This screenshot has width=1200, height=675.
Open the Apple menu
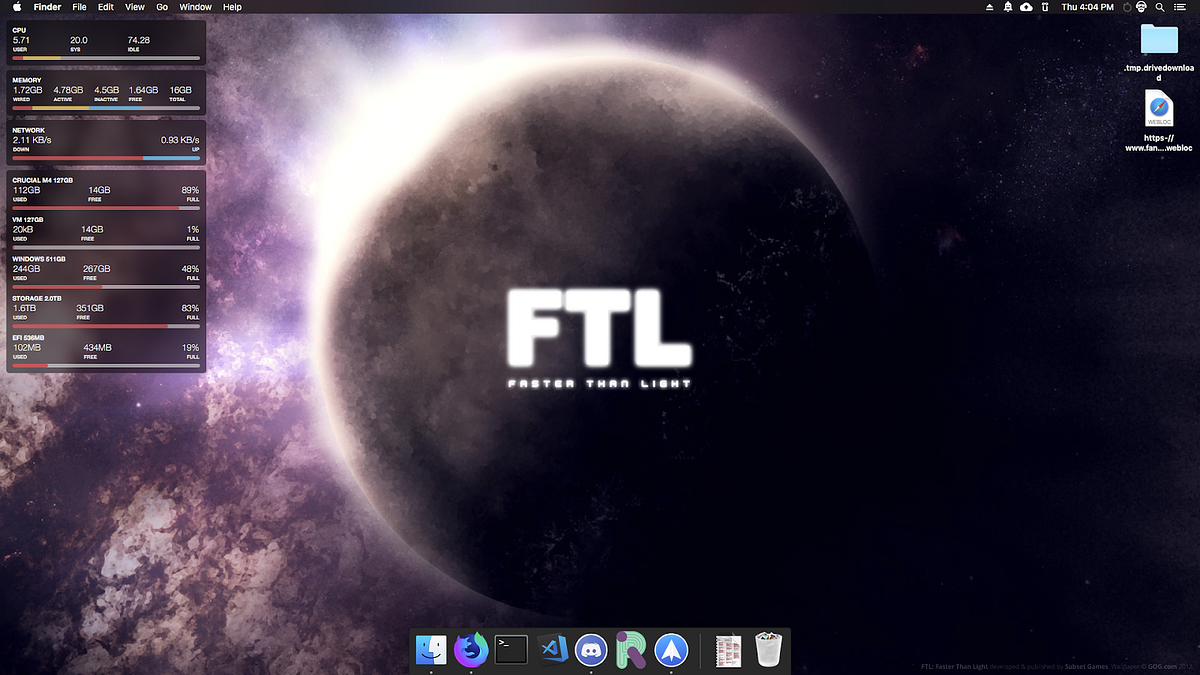[17, 7]
